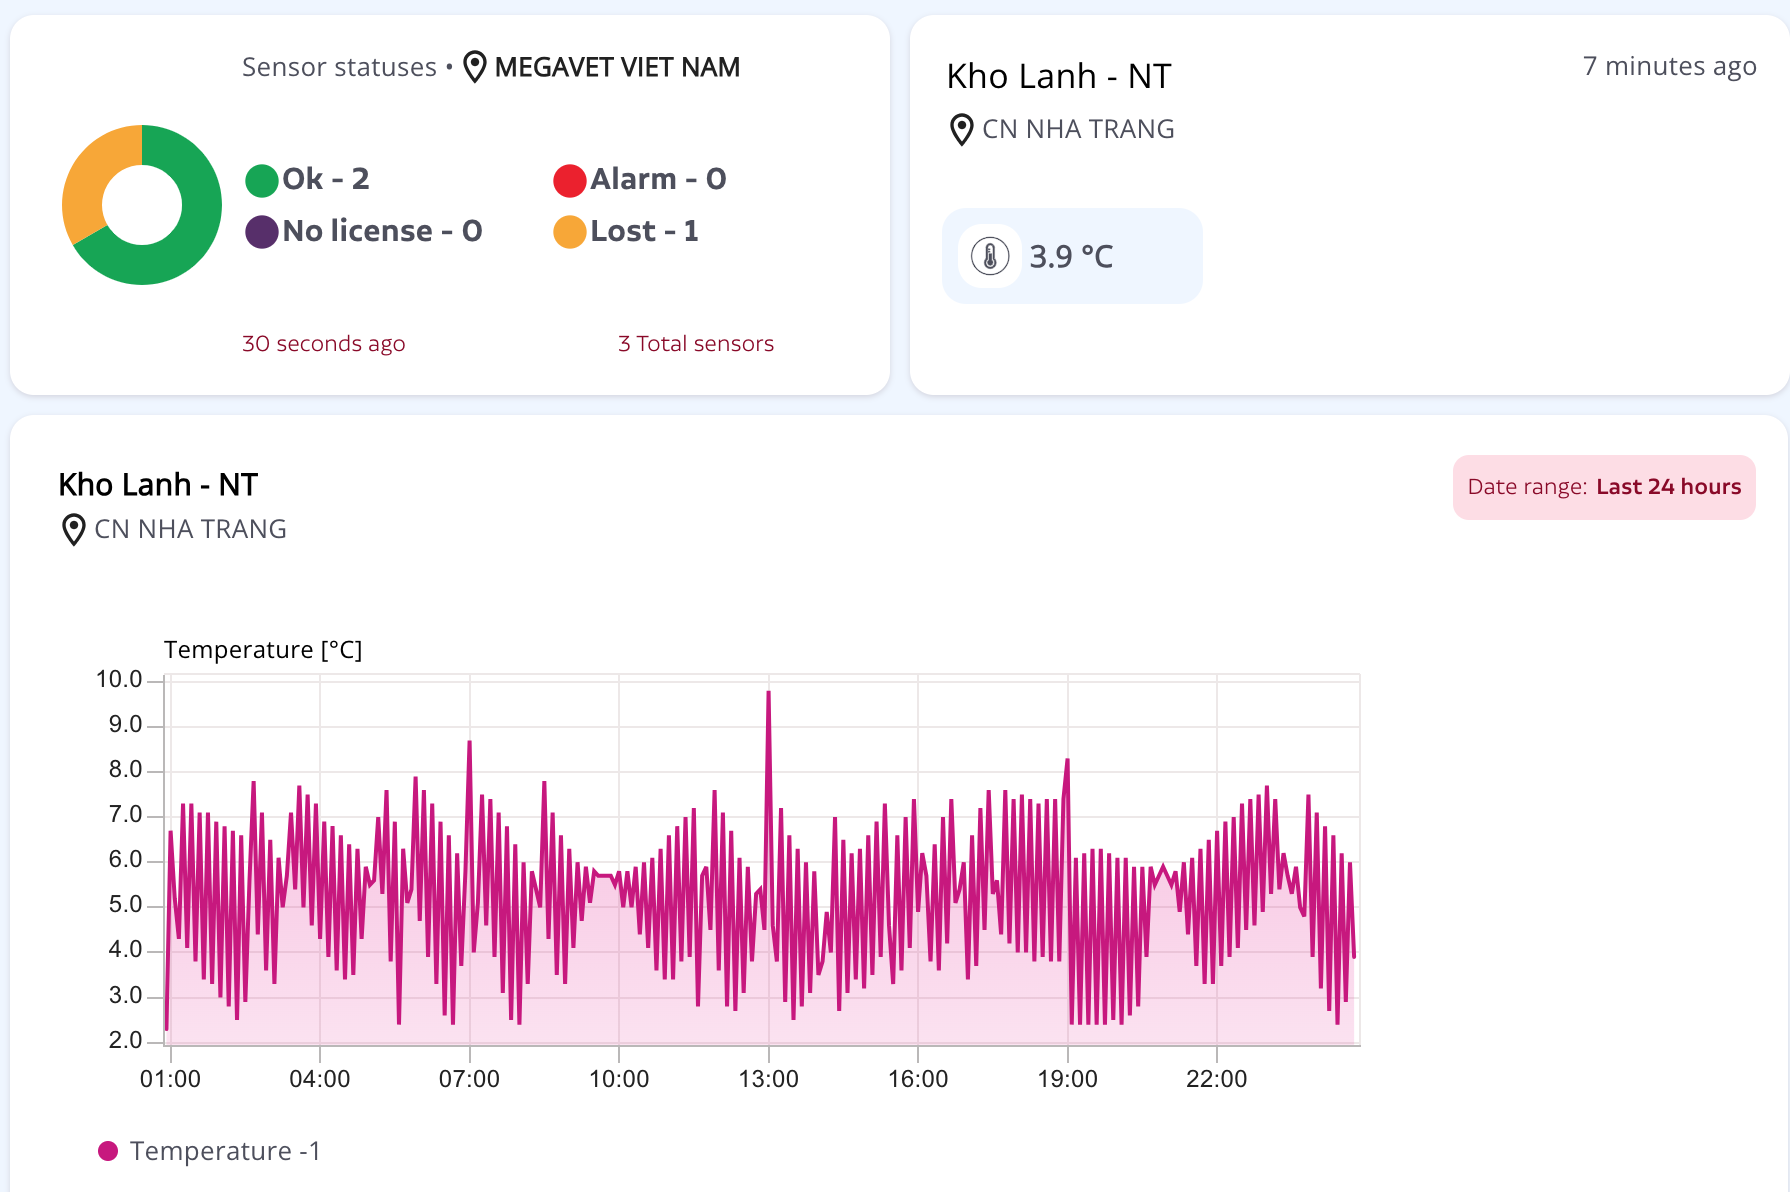The width and height of the screenshot is (1790, 1192).
Task: Click the 13:00 time axis label
Action: tap(768, 1079)
